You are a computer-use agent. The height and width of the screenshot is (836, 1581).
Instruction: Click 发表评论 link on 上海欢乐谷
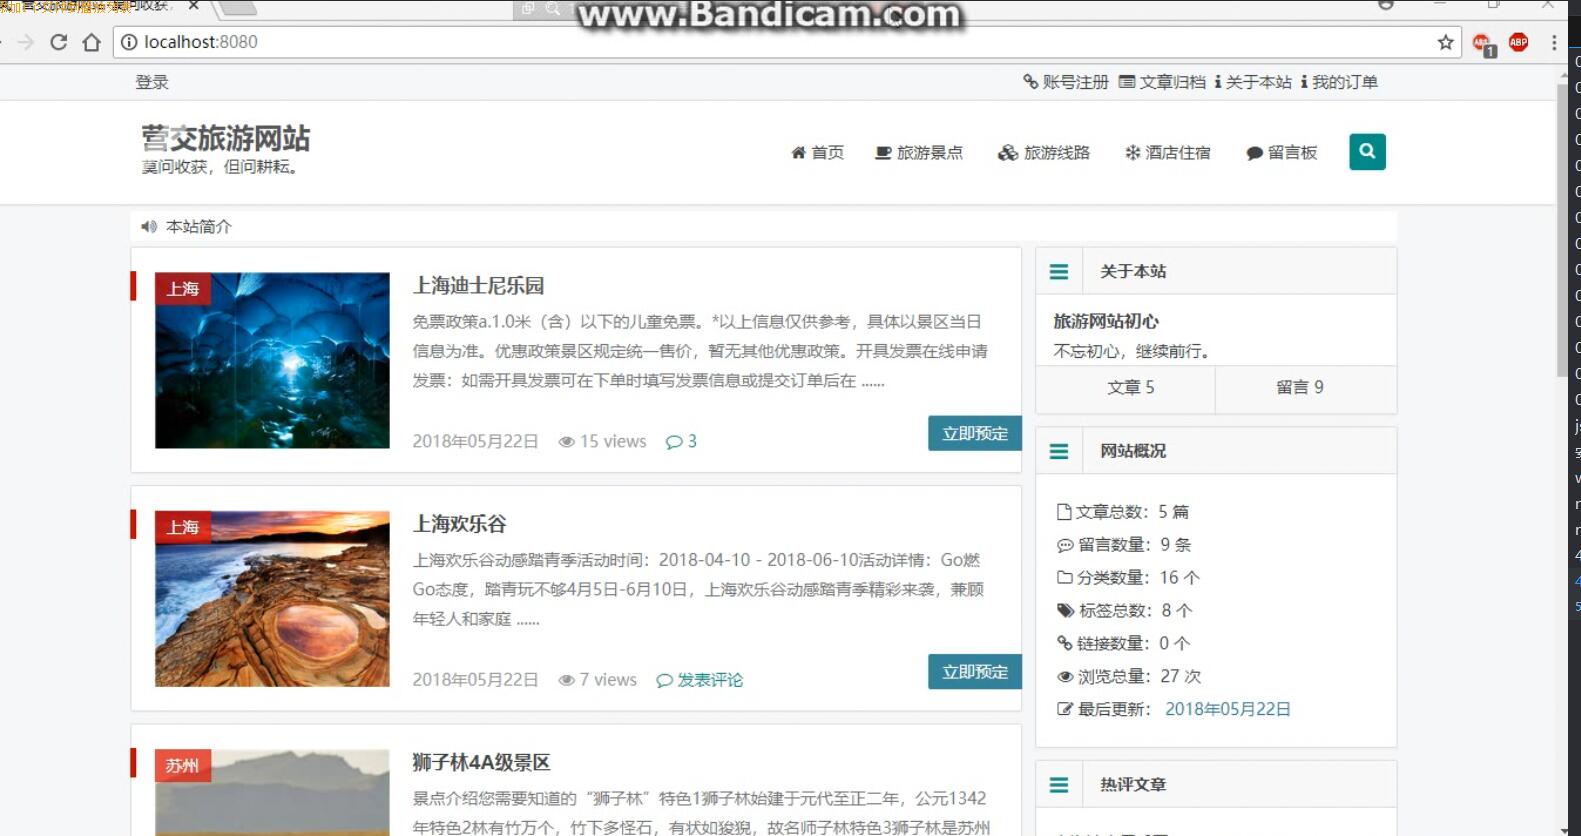click(x=700, y=680)
